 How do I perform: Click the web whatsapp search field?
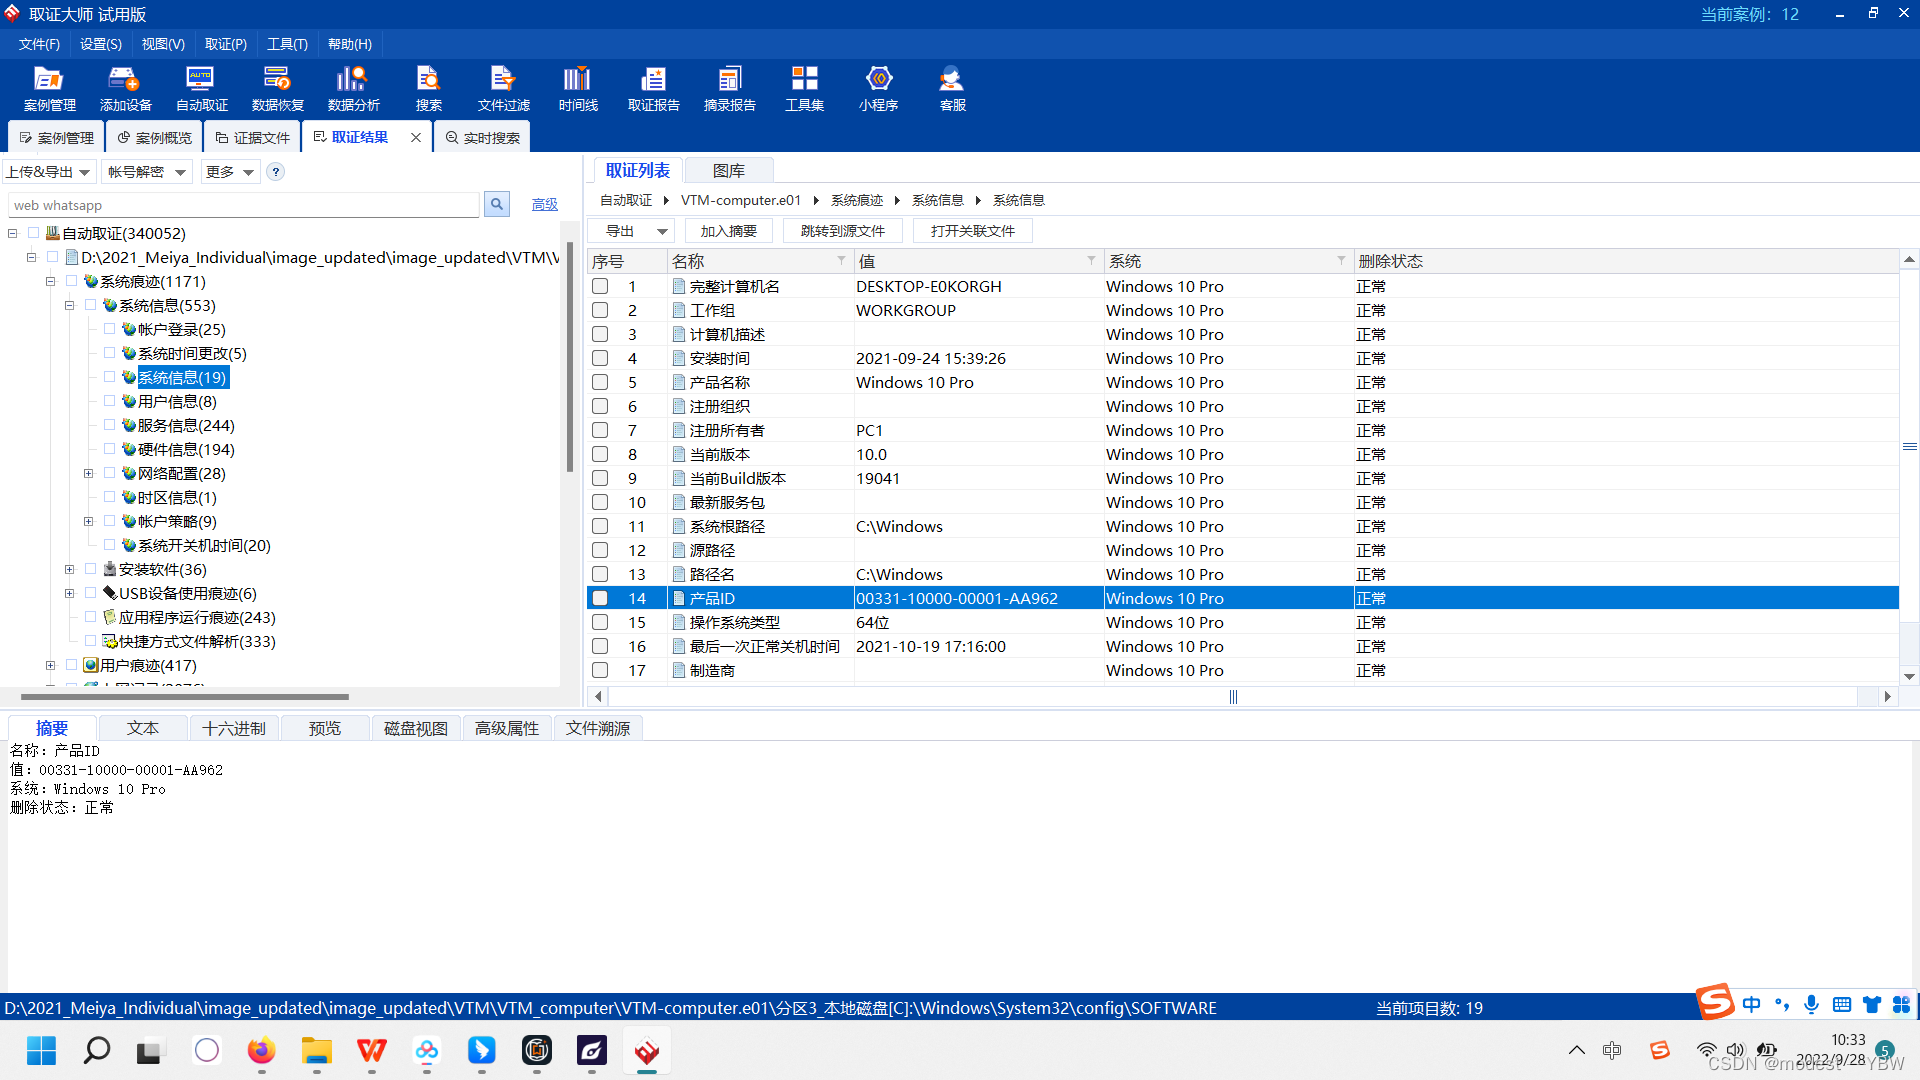click(243, 205)
